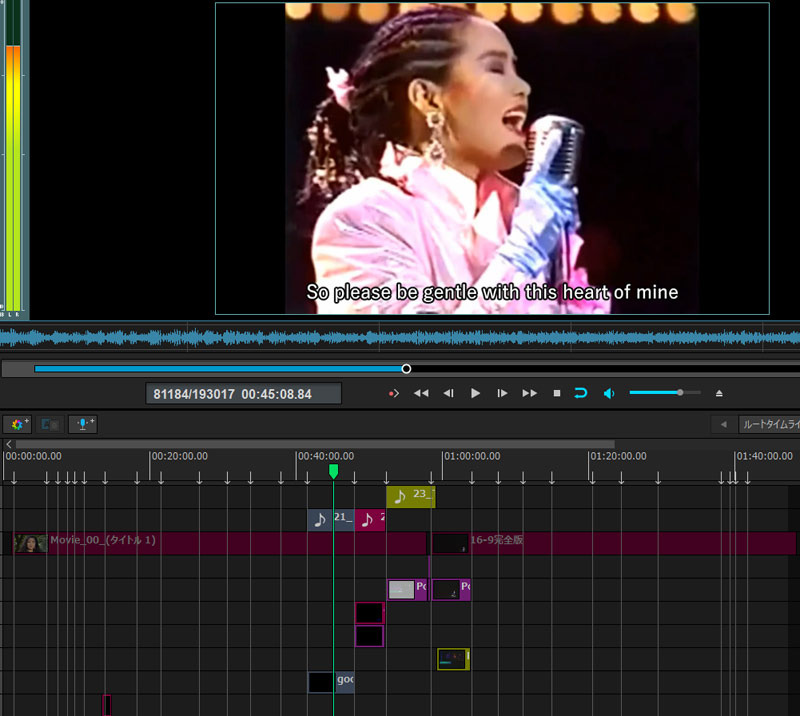Select the black clip with purple border

click(369, 636)
